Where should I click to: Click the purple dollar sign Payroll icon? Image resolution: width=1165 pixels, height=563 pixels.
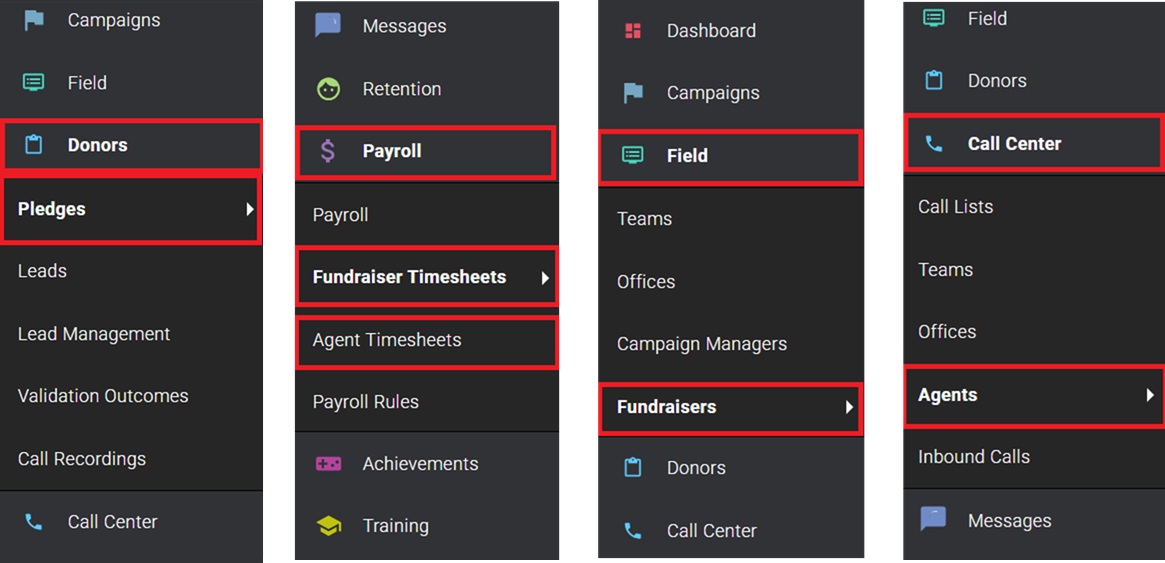[328, 152]
